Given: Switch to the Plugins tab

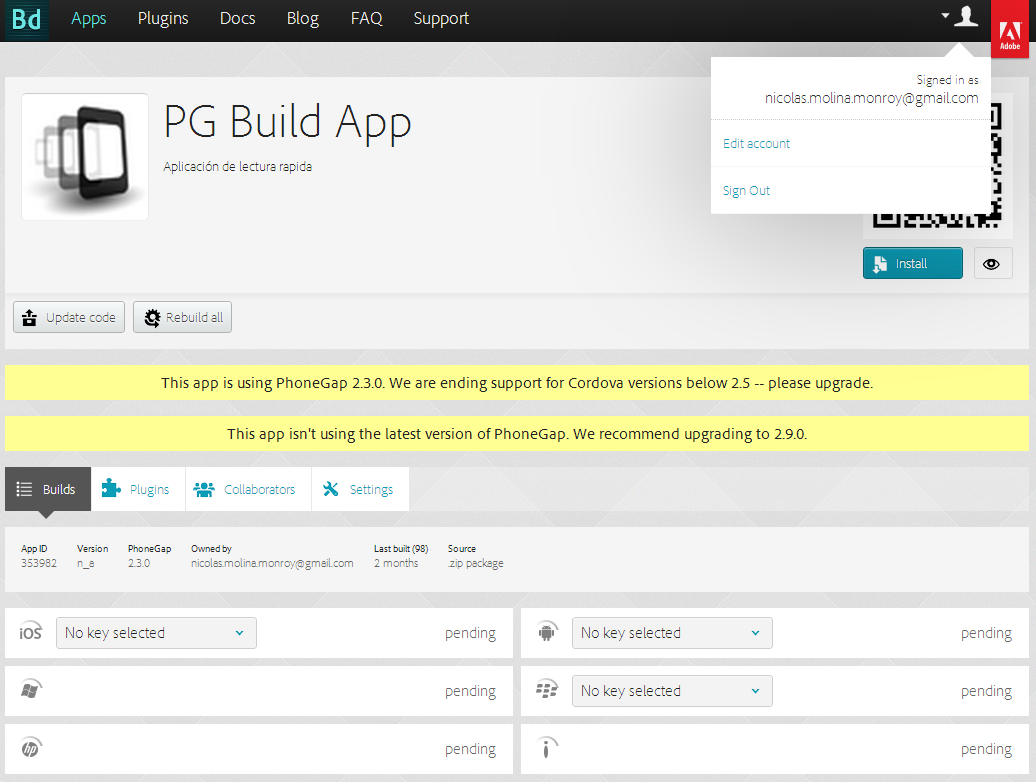Looking at the screenshot, I should (137, 489).
